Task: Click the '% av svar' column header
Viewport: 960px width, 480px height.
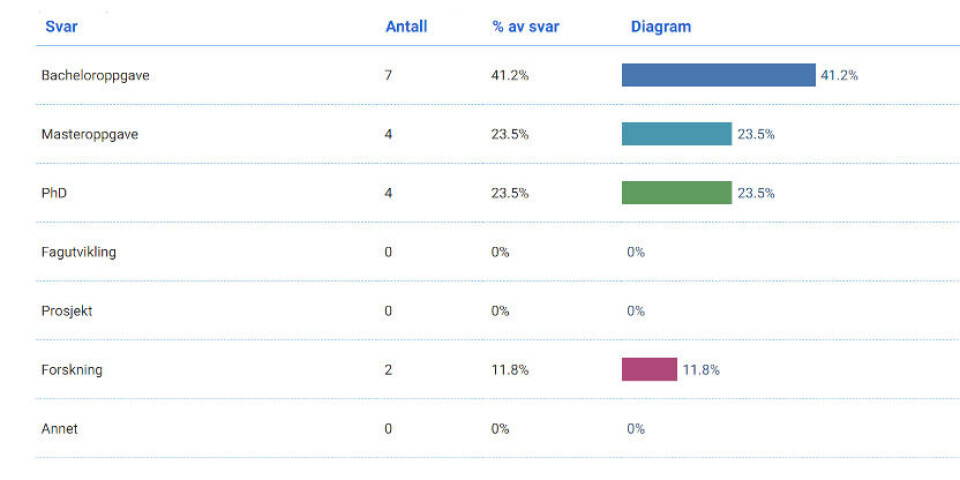Action: point(525,27)
